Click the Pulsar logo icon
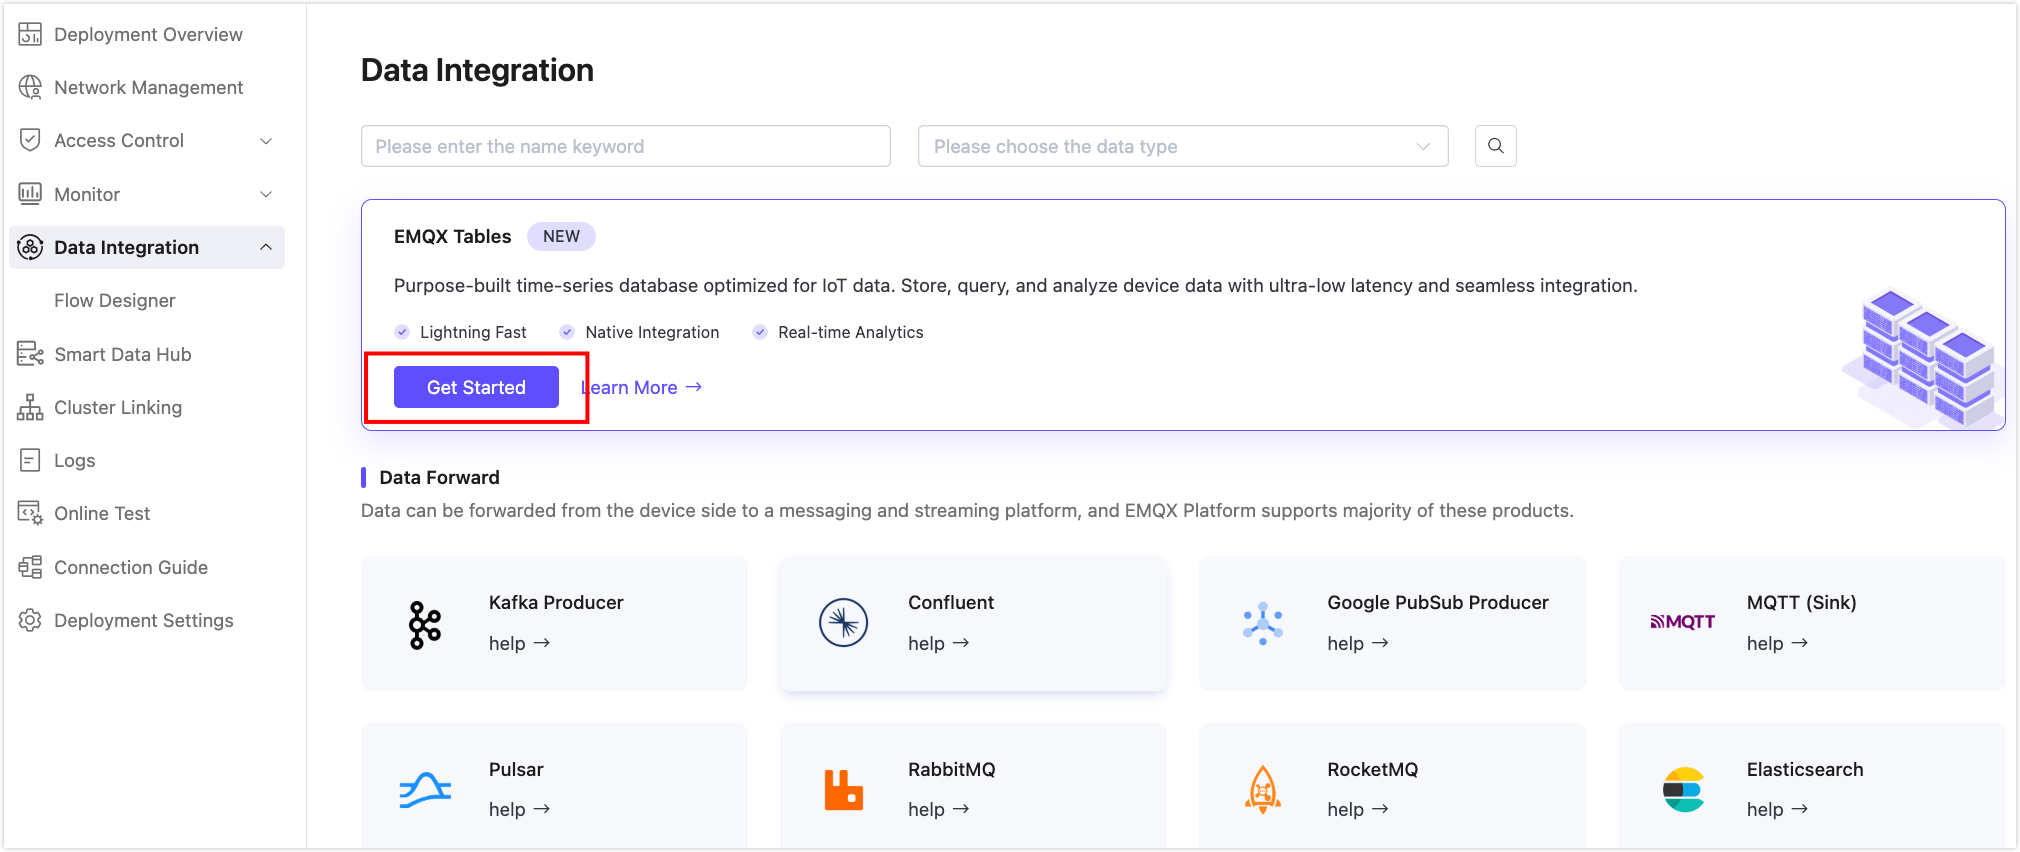Image resolution: width=2020 pixels, height=852 pixels. 425,790
